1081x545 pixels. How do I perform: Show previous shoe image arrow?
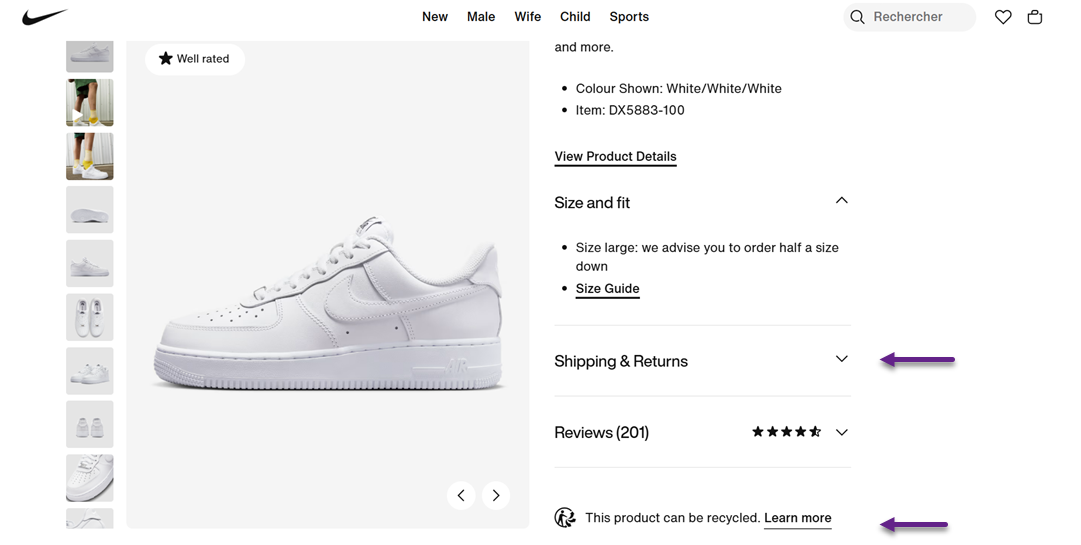(x=461, y=495)
